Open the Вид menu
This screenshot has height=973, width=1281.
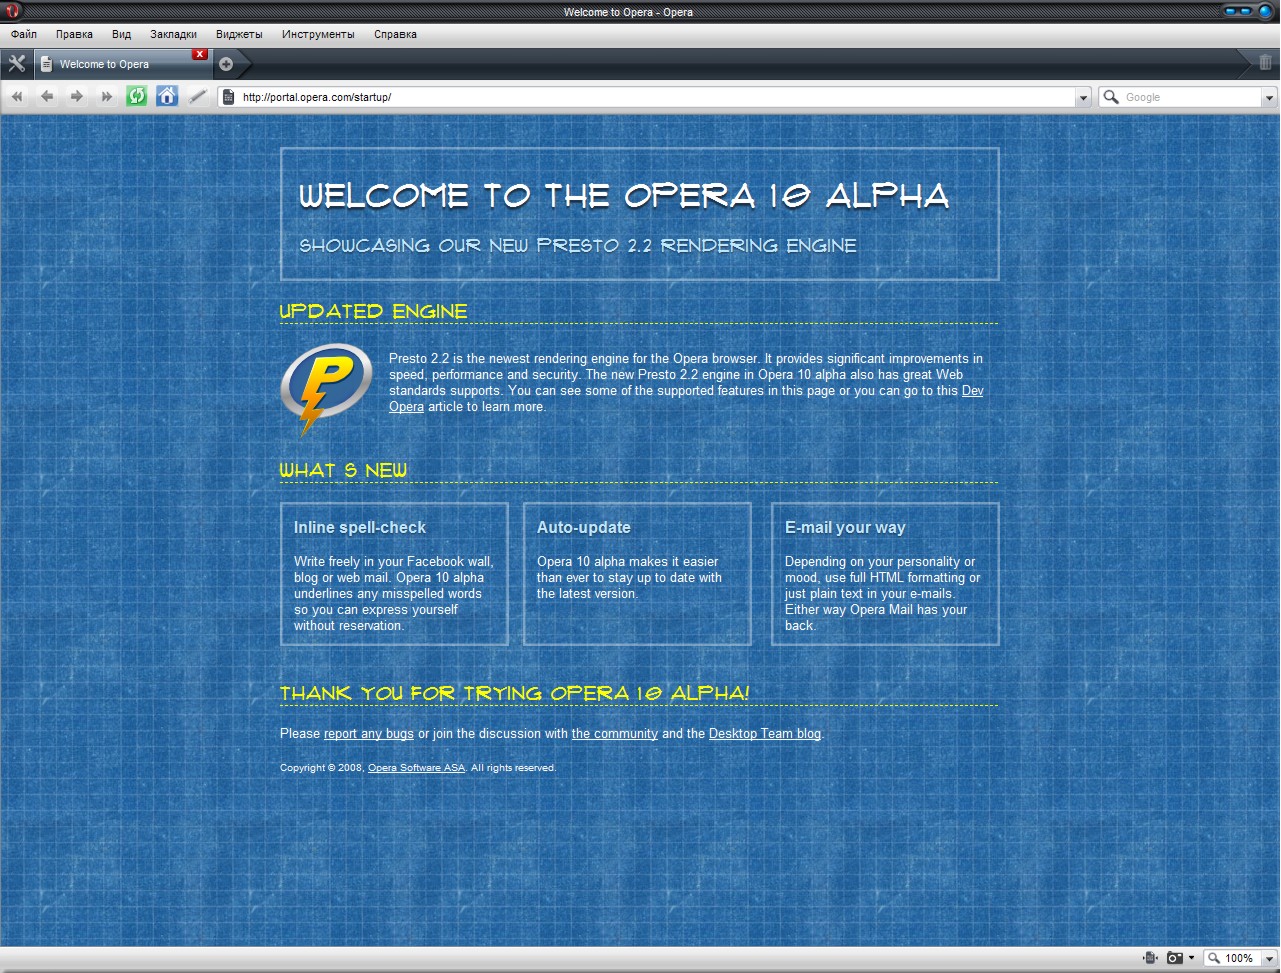tap(121, 34)
